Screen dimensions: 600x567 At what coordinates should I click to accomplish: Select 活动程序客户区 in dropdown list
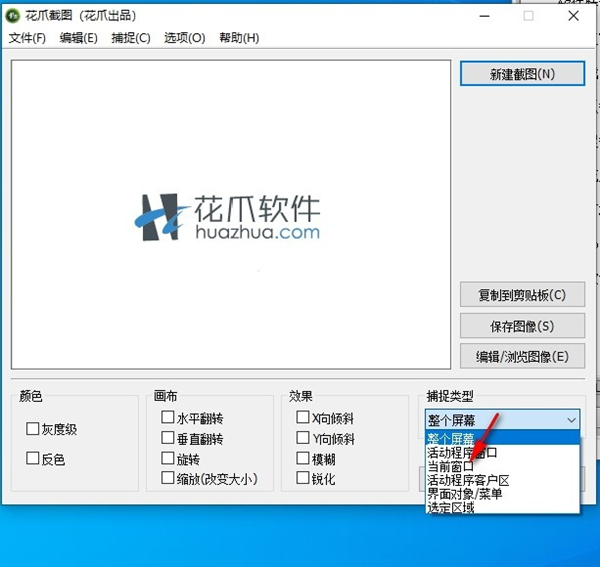pyautogui.click(x=503, y=480)
